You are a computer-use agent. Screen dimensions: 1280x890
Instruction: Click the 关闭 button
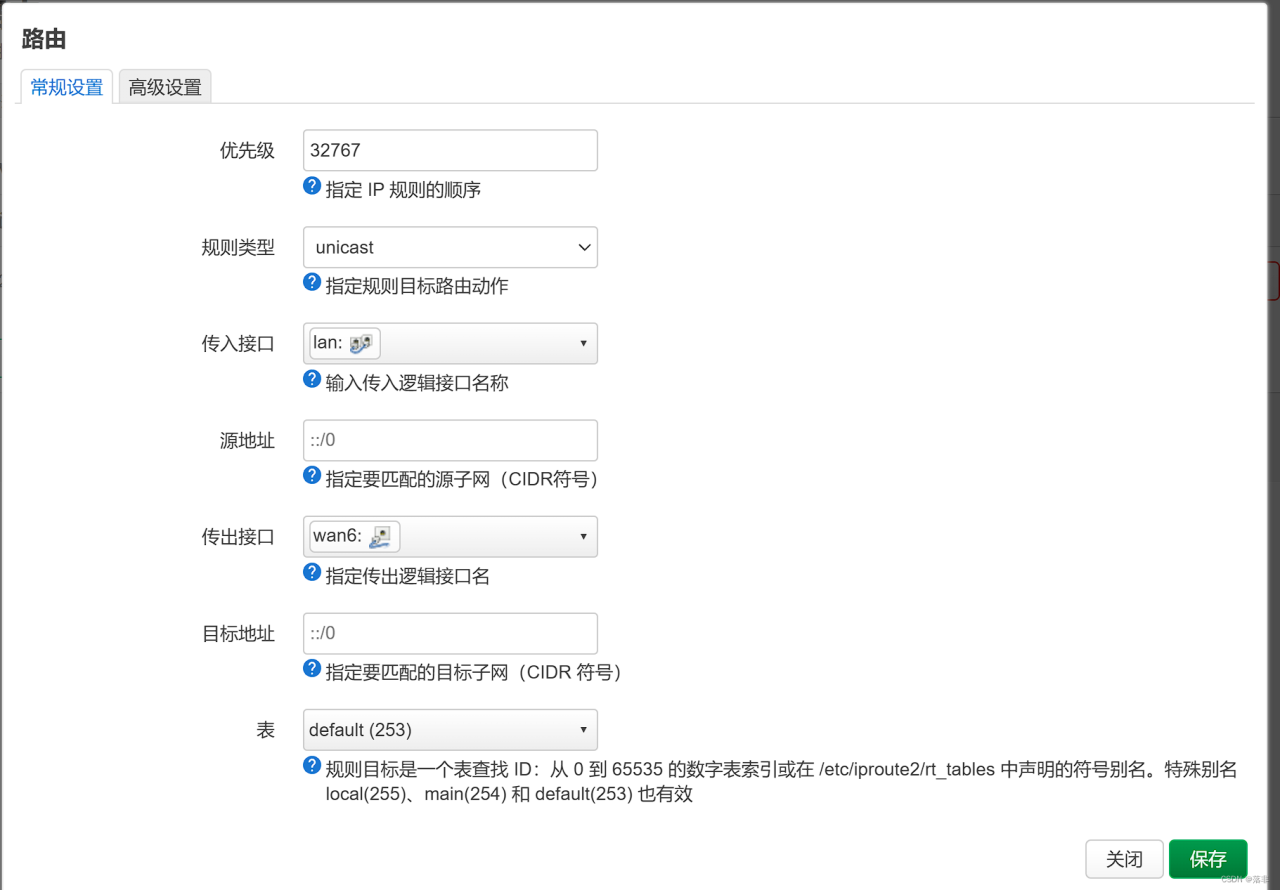pyautogui.click(x=1125, y=859)
